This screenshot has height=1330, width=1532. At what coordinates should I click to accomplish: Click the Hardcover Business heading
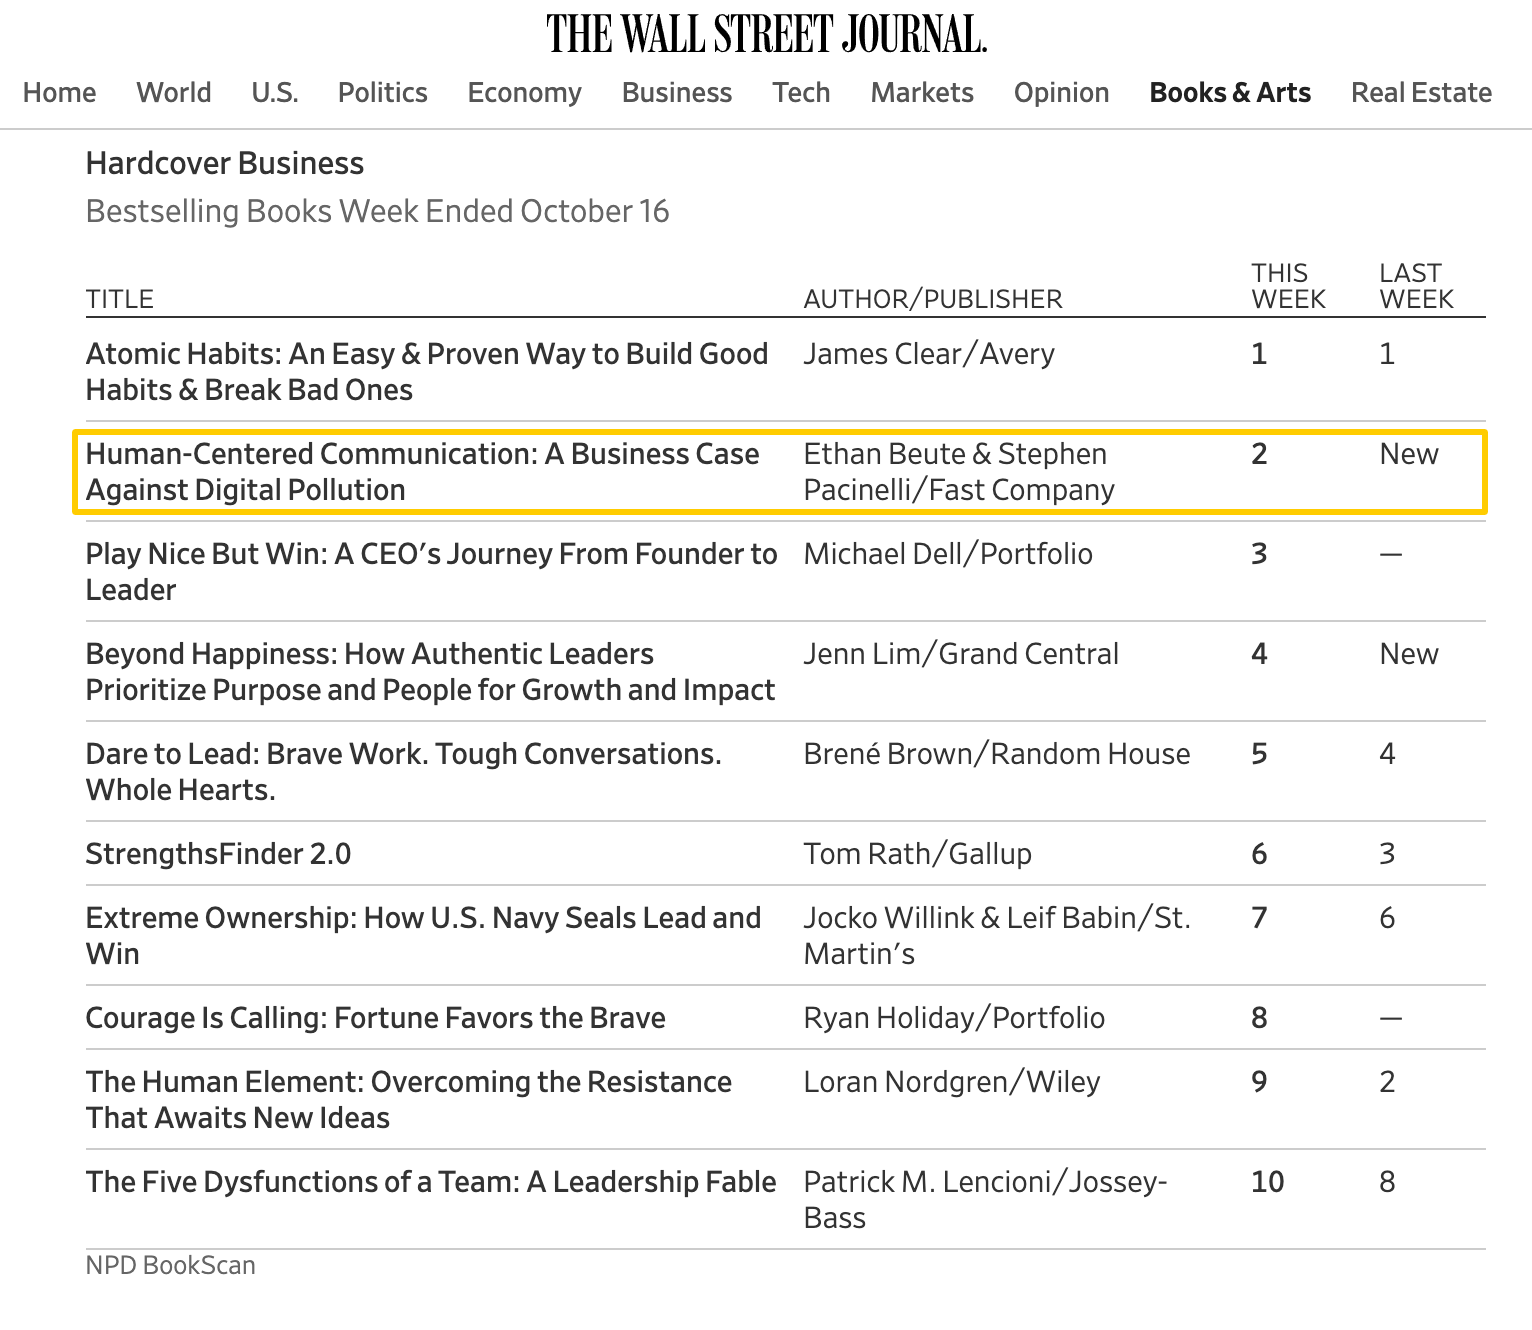click(x=225, y=163)
